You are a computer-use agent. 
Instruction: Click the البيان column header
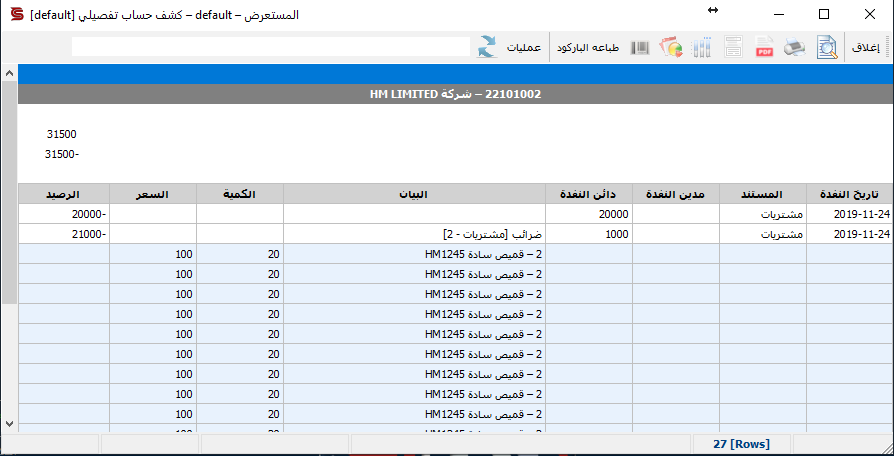click(x=415, y=194)
